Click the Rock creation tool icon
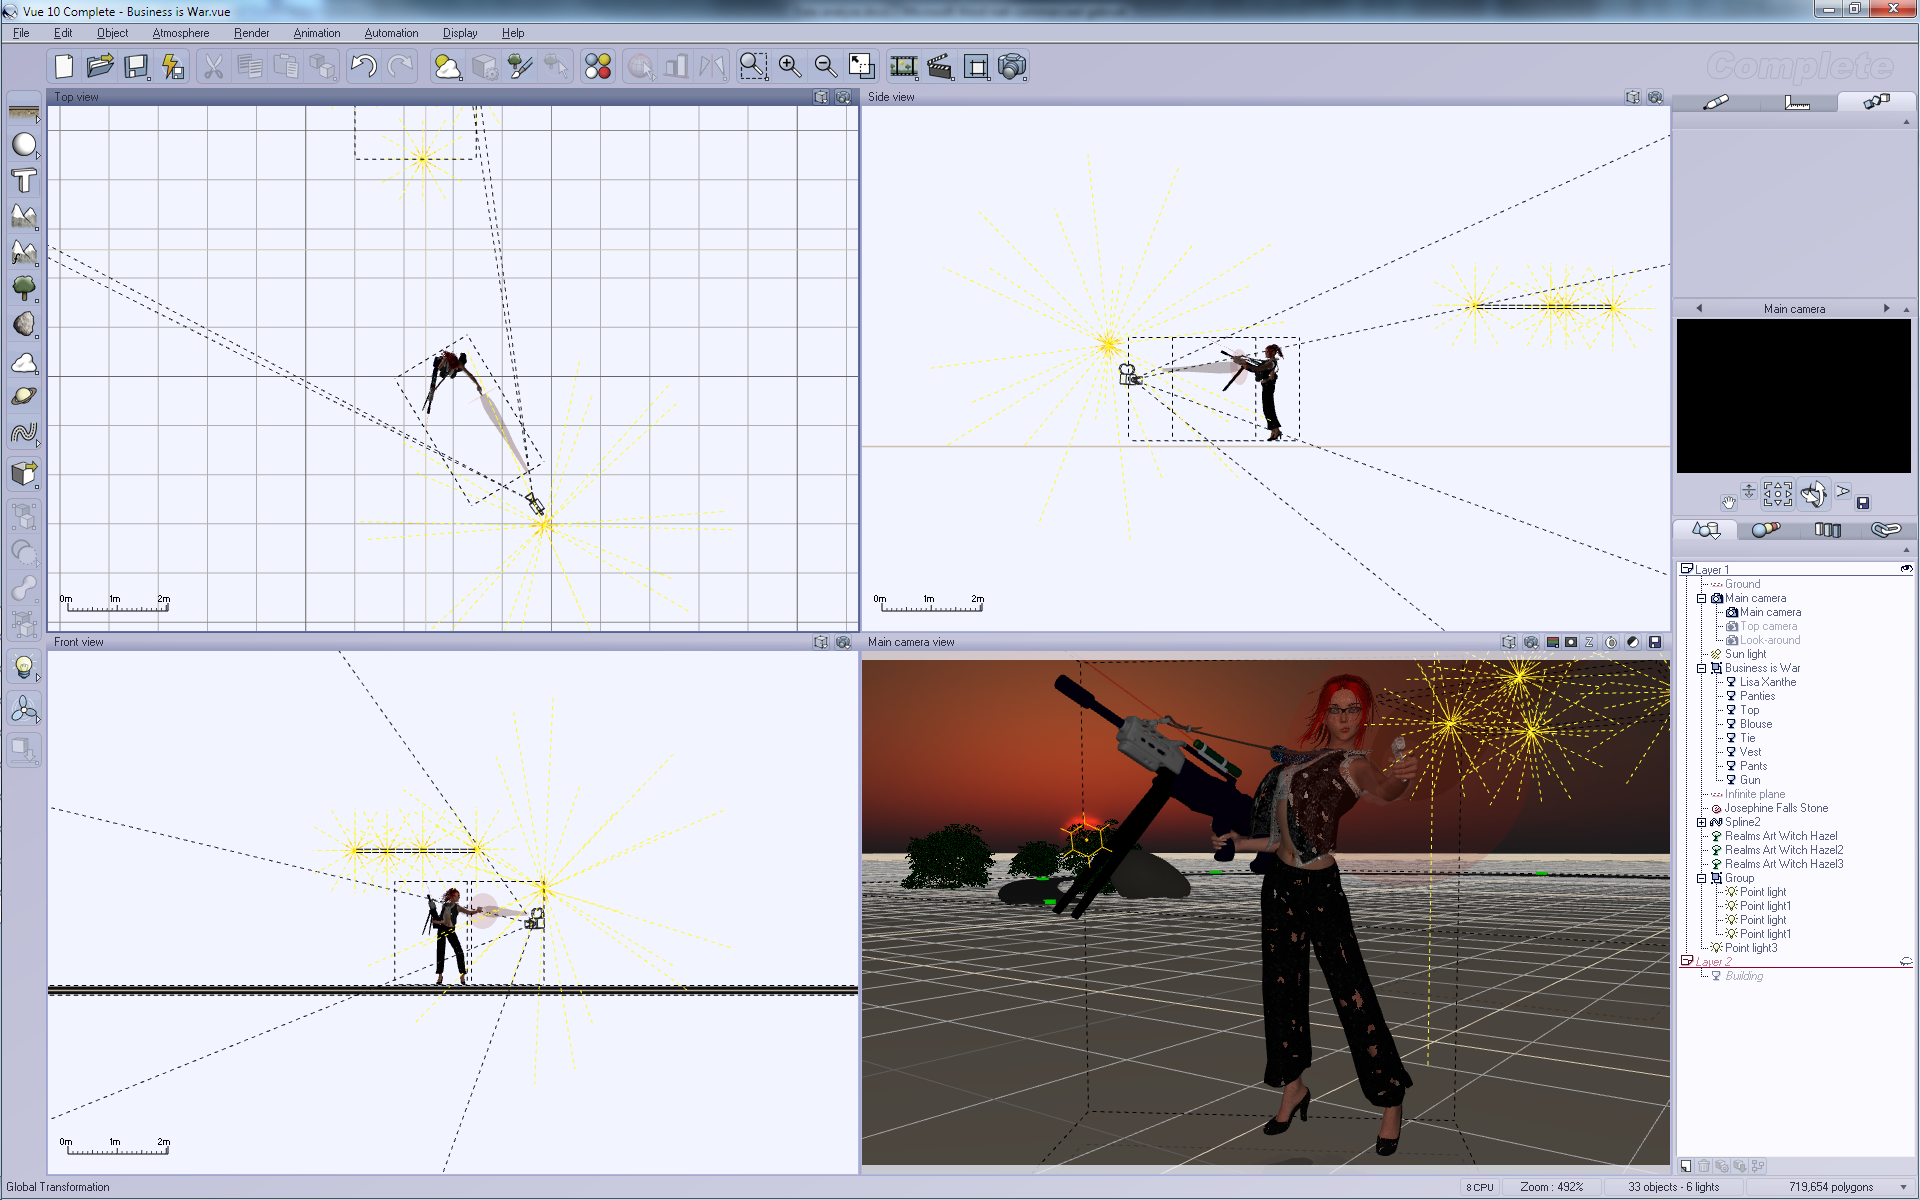Image resolution: width=1920 pixels, height=1200 pixels. [24, 324]
